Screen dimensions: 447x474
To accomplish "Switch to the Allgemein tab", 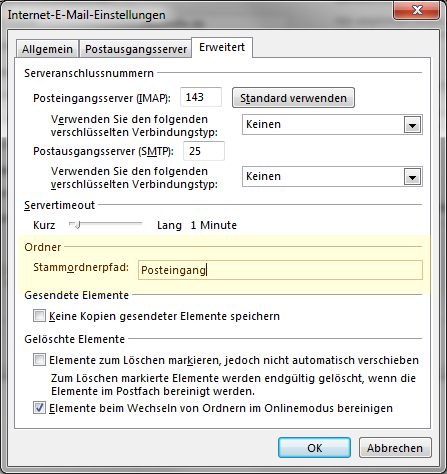I will tap(47, 49).
